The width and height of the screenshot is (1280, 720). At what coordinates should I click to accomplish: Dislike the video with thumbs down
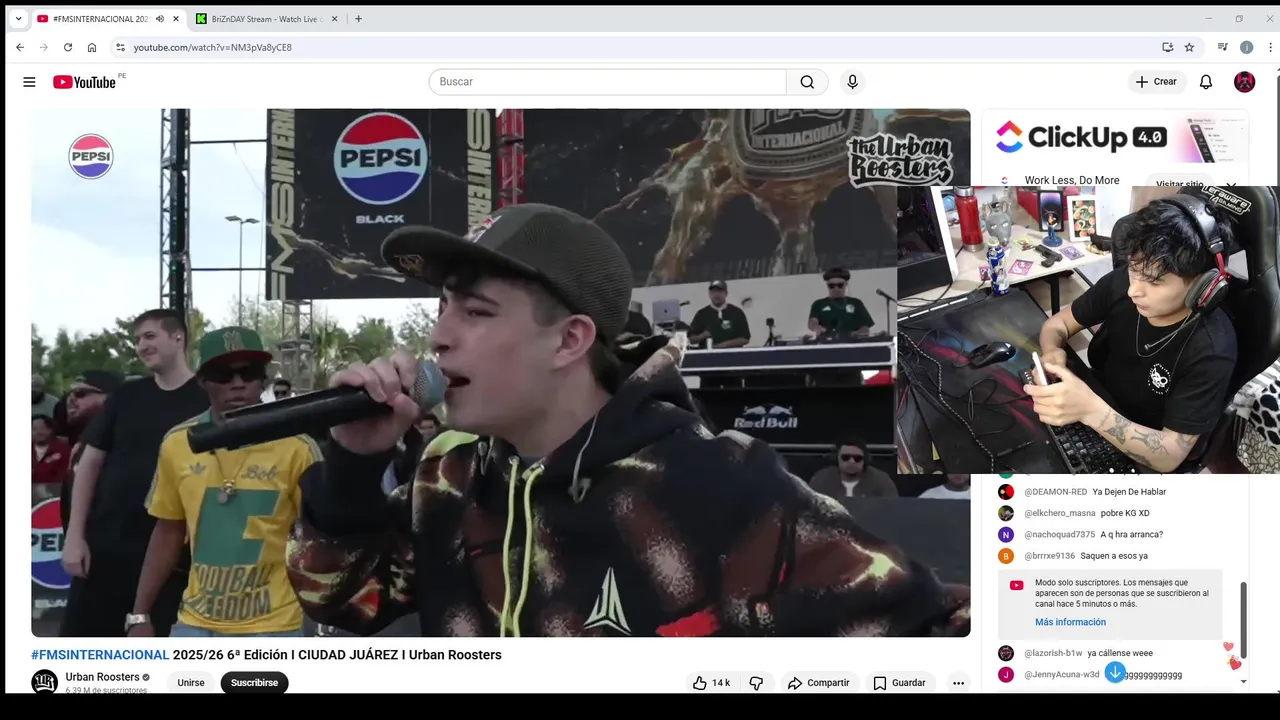[x=756, y=683]
